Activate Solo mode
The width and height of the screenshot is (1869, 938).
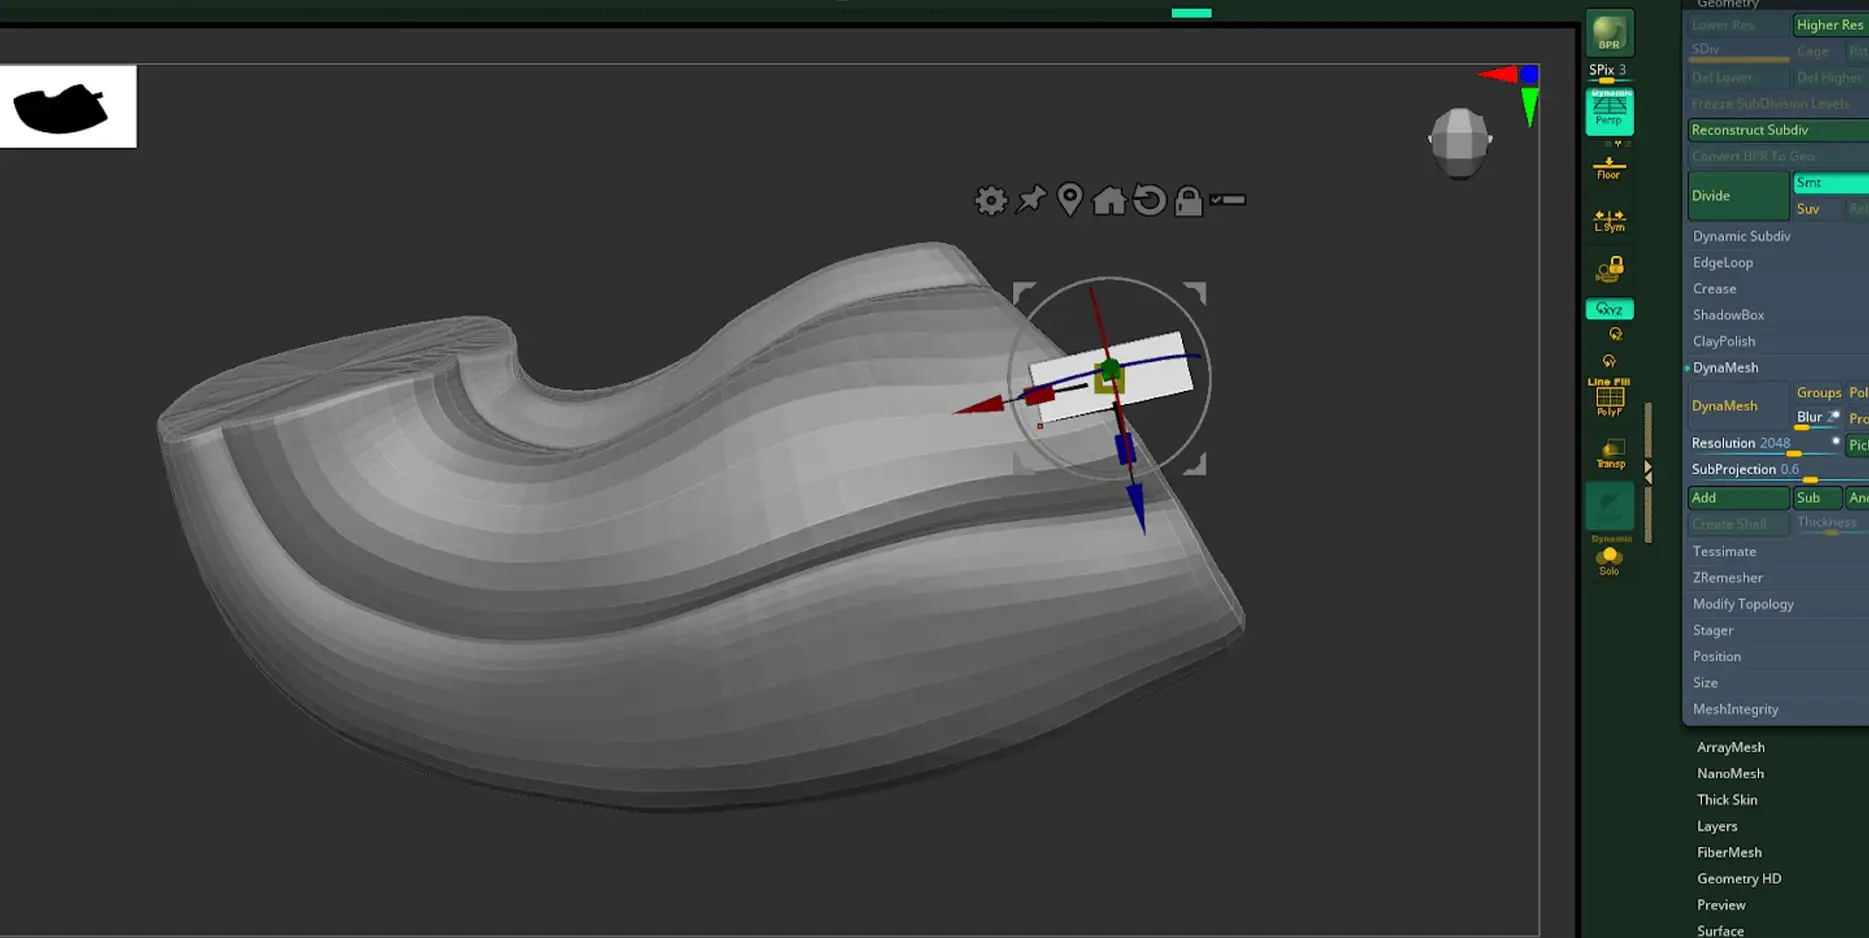click(x=1609, y=560)
